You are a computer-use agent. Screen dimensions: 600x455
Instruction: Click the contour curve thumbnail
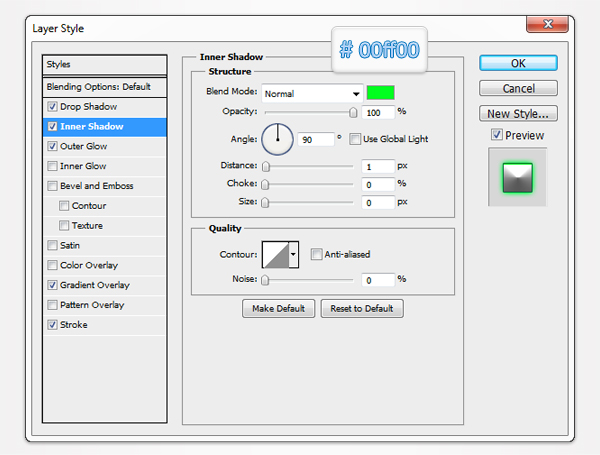coord(275,255)
